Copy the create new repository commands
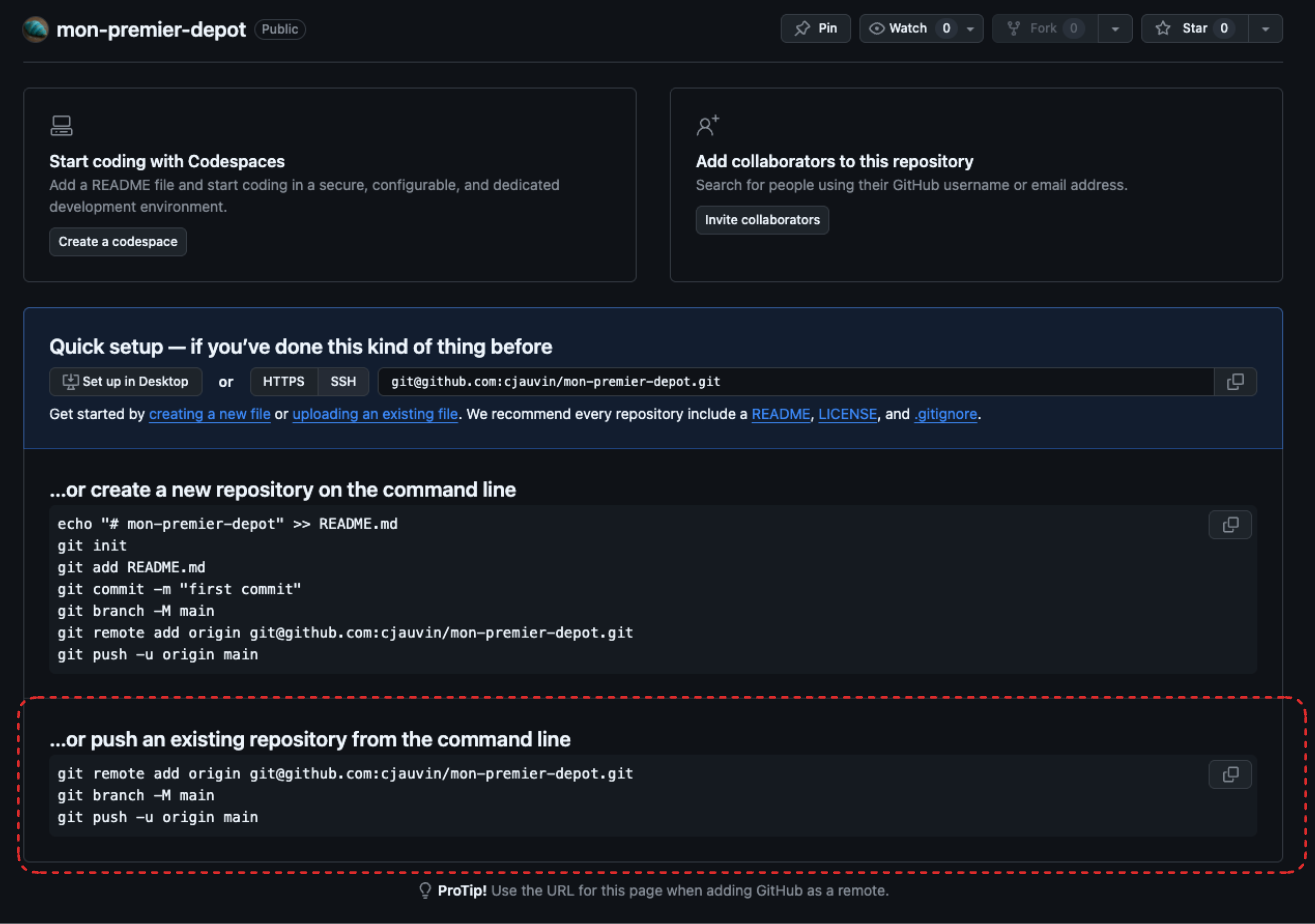 click(x=1230, y=525)
